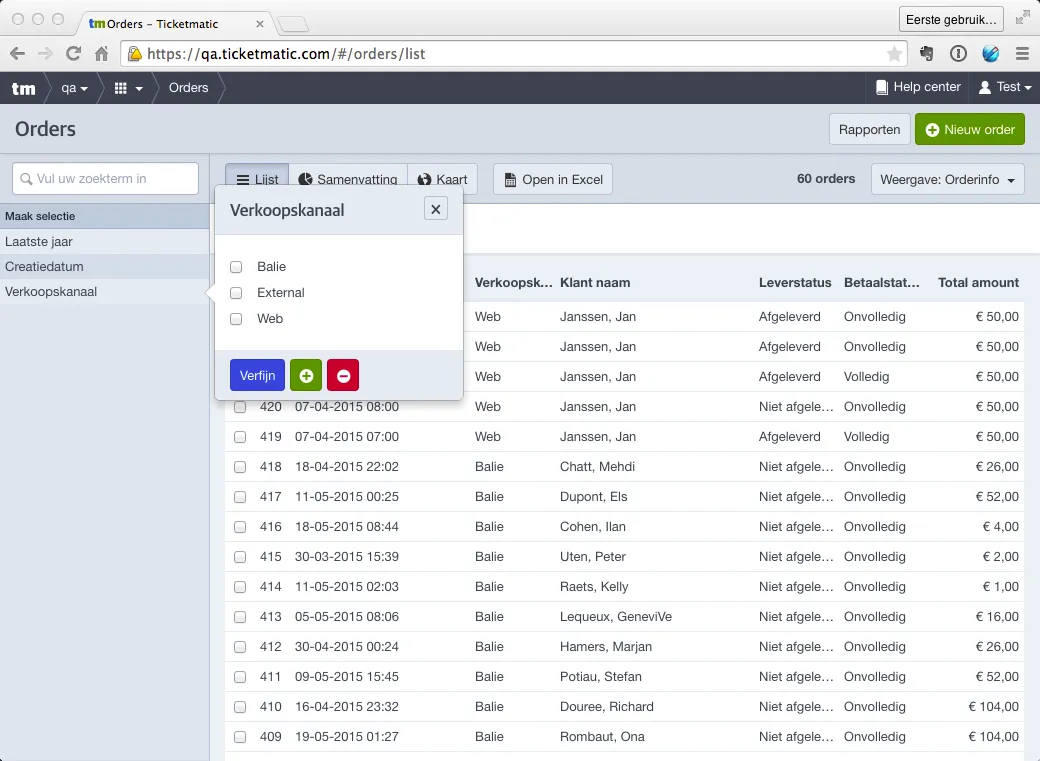Select the Verkoopskanaal filter
The image size is (1040, 761).
pyautogui.click(x=105, y=292)
